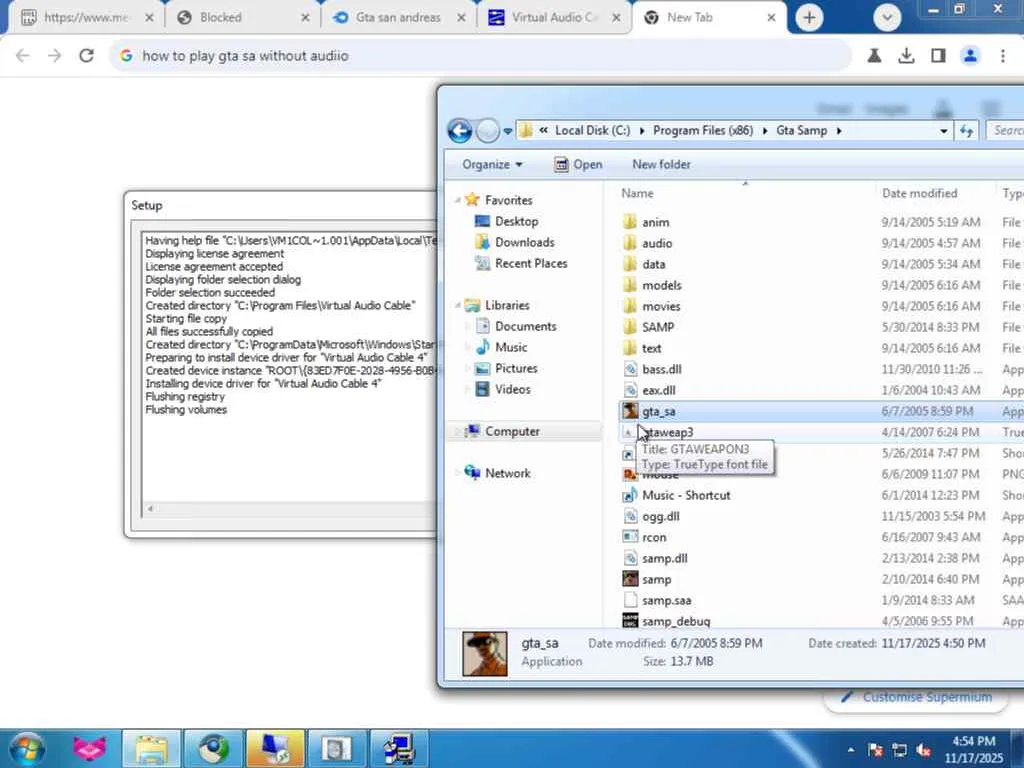Open the Windows Start button
Screen dimensions: 1024x768
click(x=27, y=749)
